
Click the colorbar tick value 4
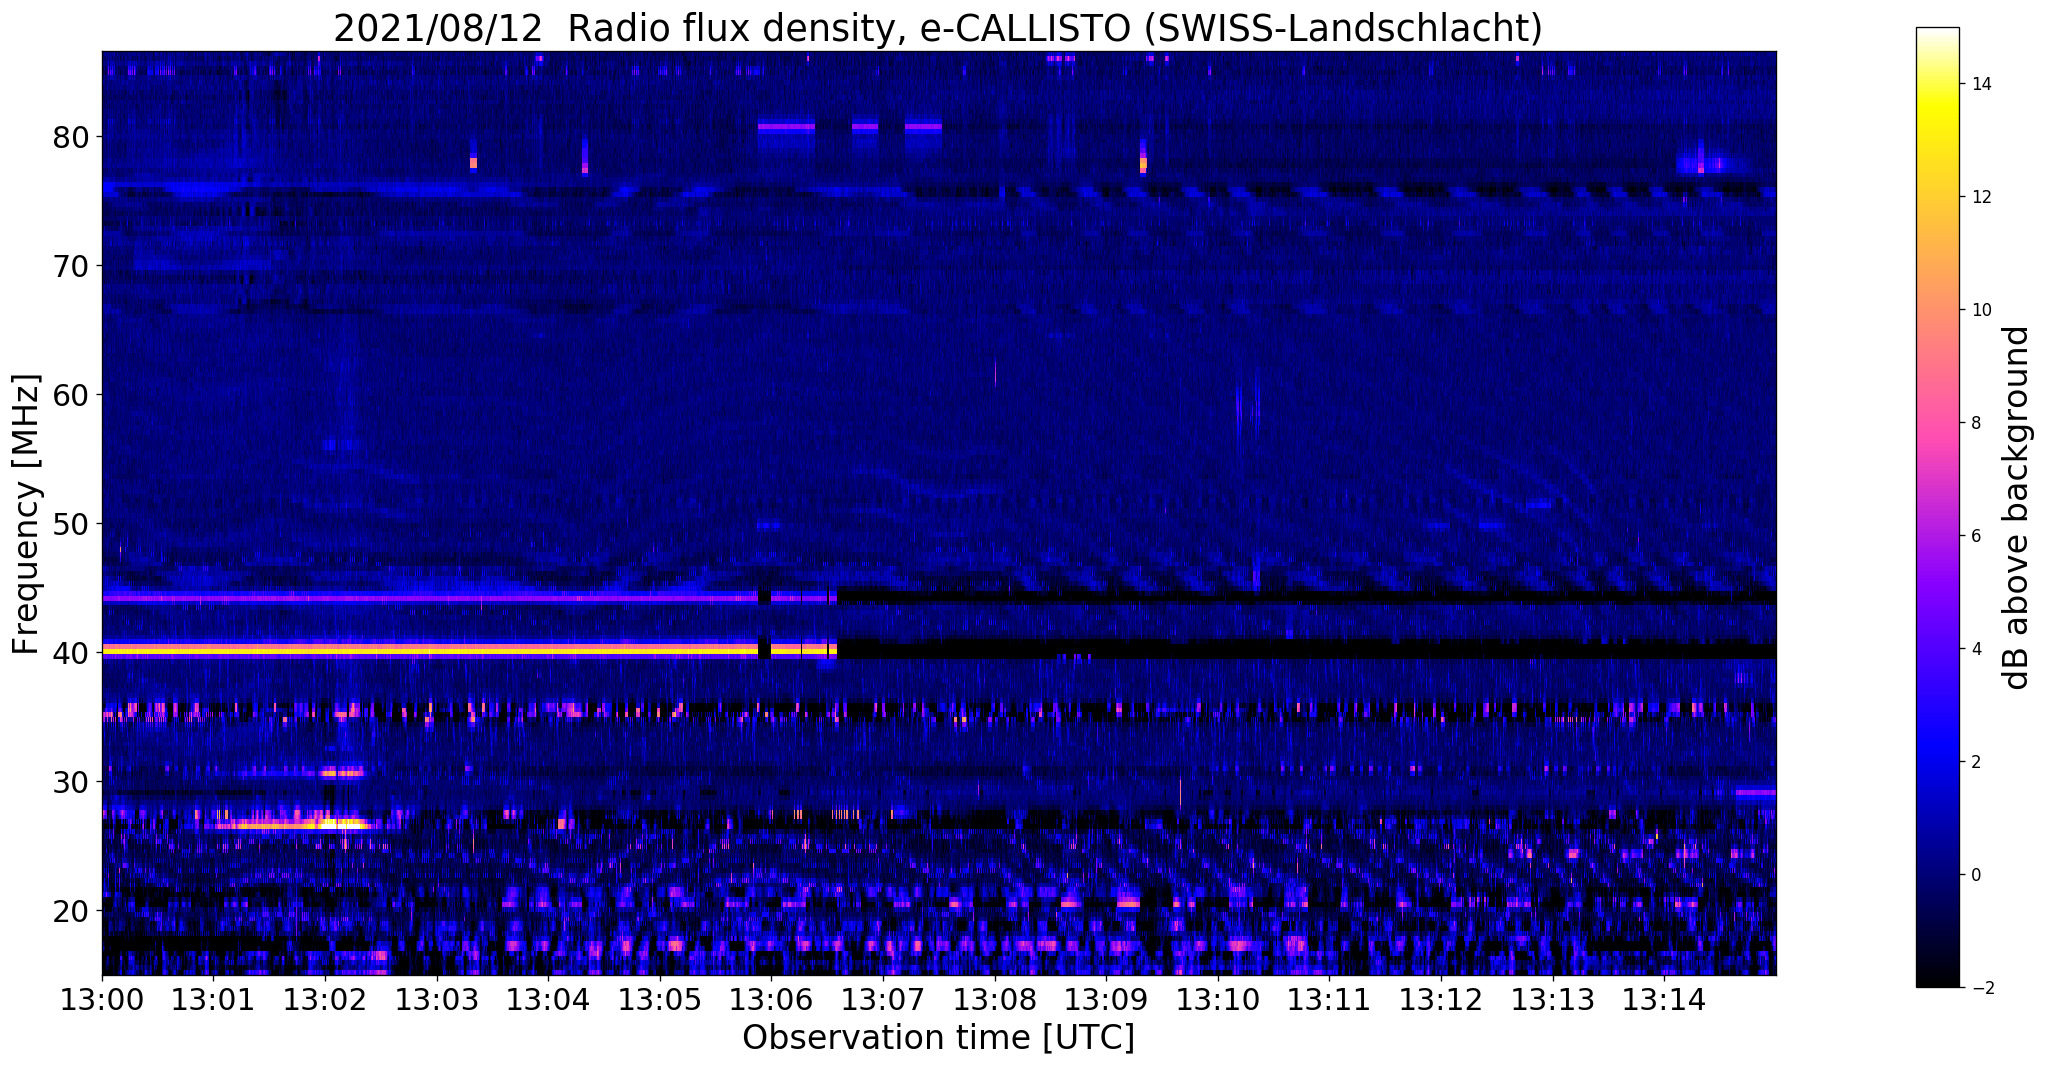[x=1975, y=649]
